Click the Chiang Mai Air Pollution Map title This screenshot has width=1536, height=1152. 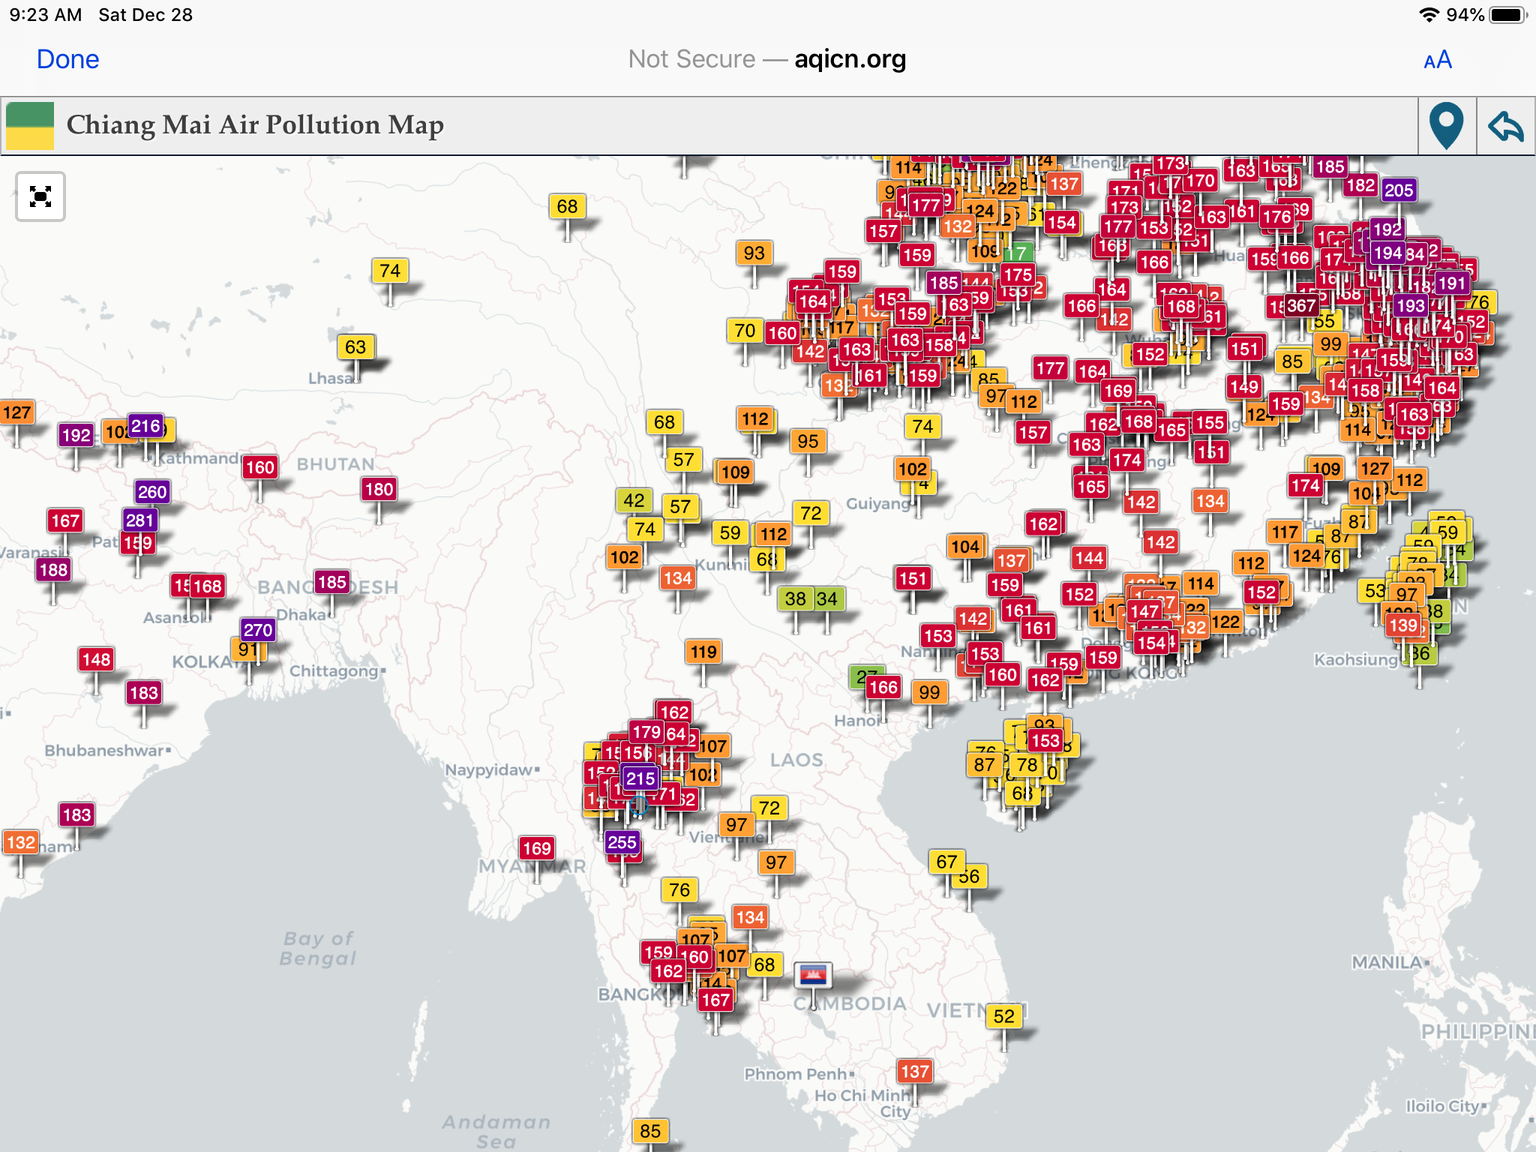point(255,126)
